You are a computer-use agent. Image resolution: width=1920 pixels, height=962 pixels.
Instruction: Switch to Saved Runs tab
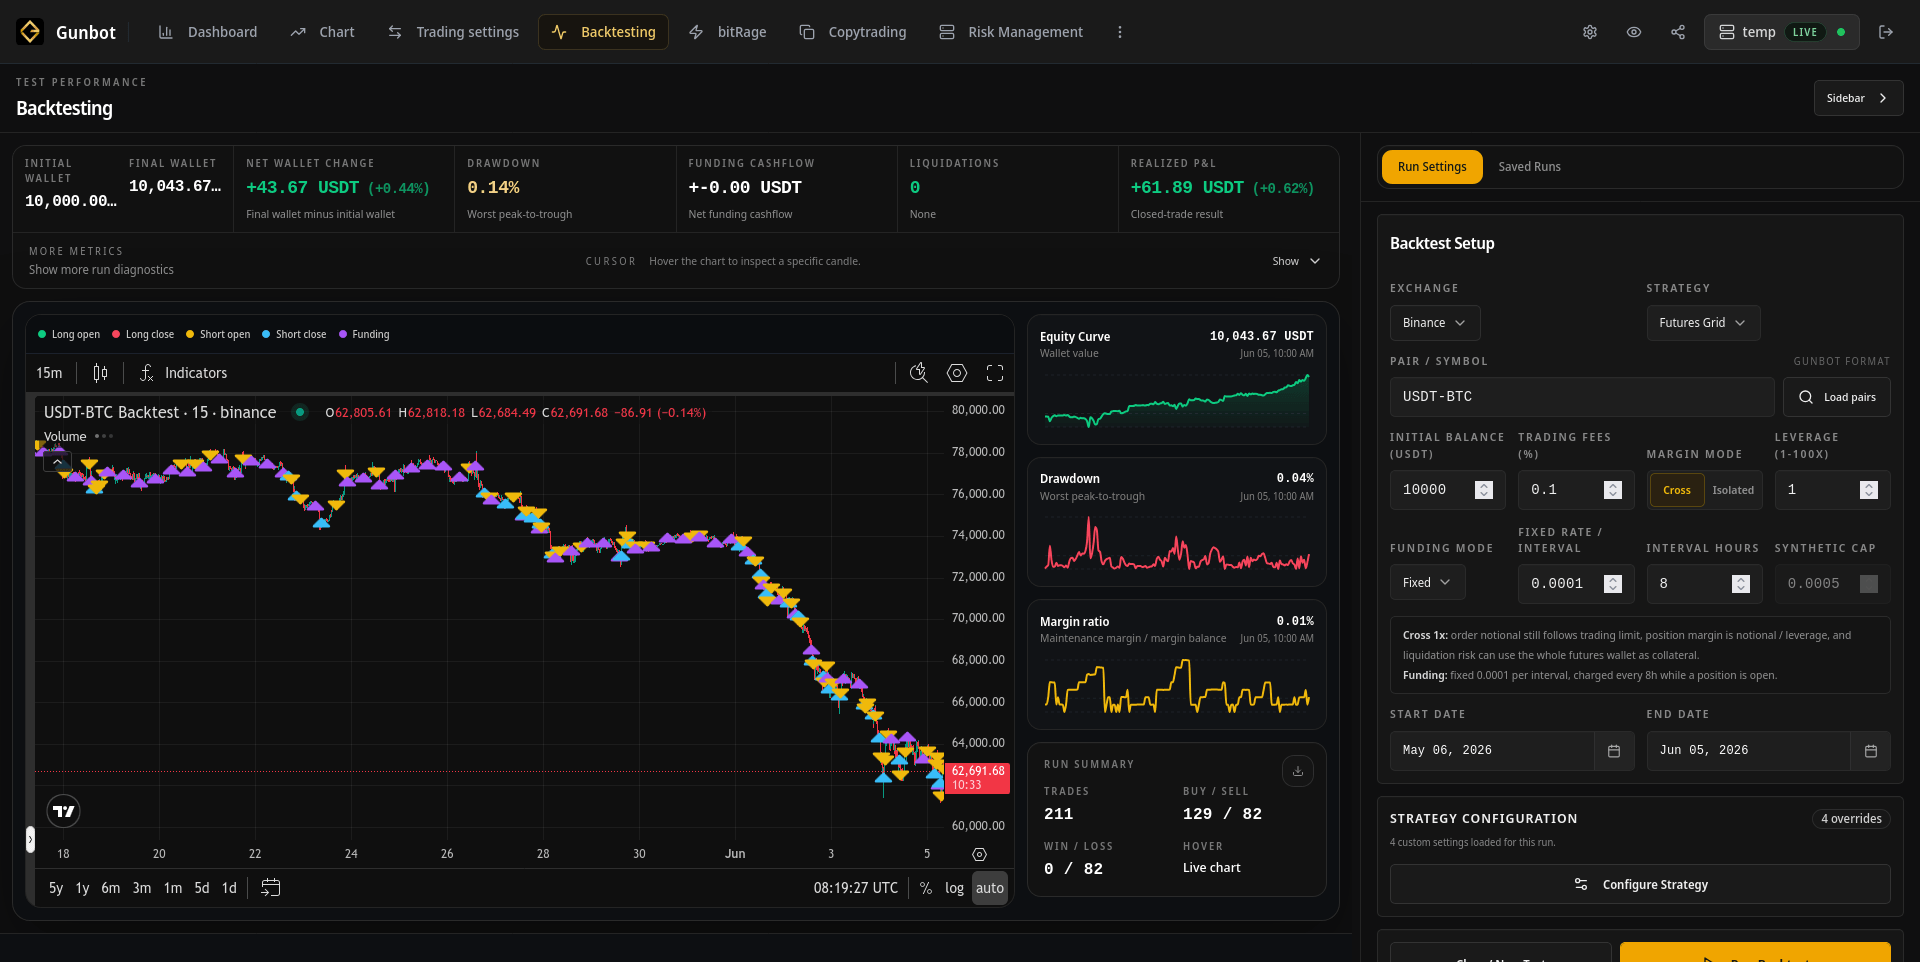pos(1529,167)
